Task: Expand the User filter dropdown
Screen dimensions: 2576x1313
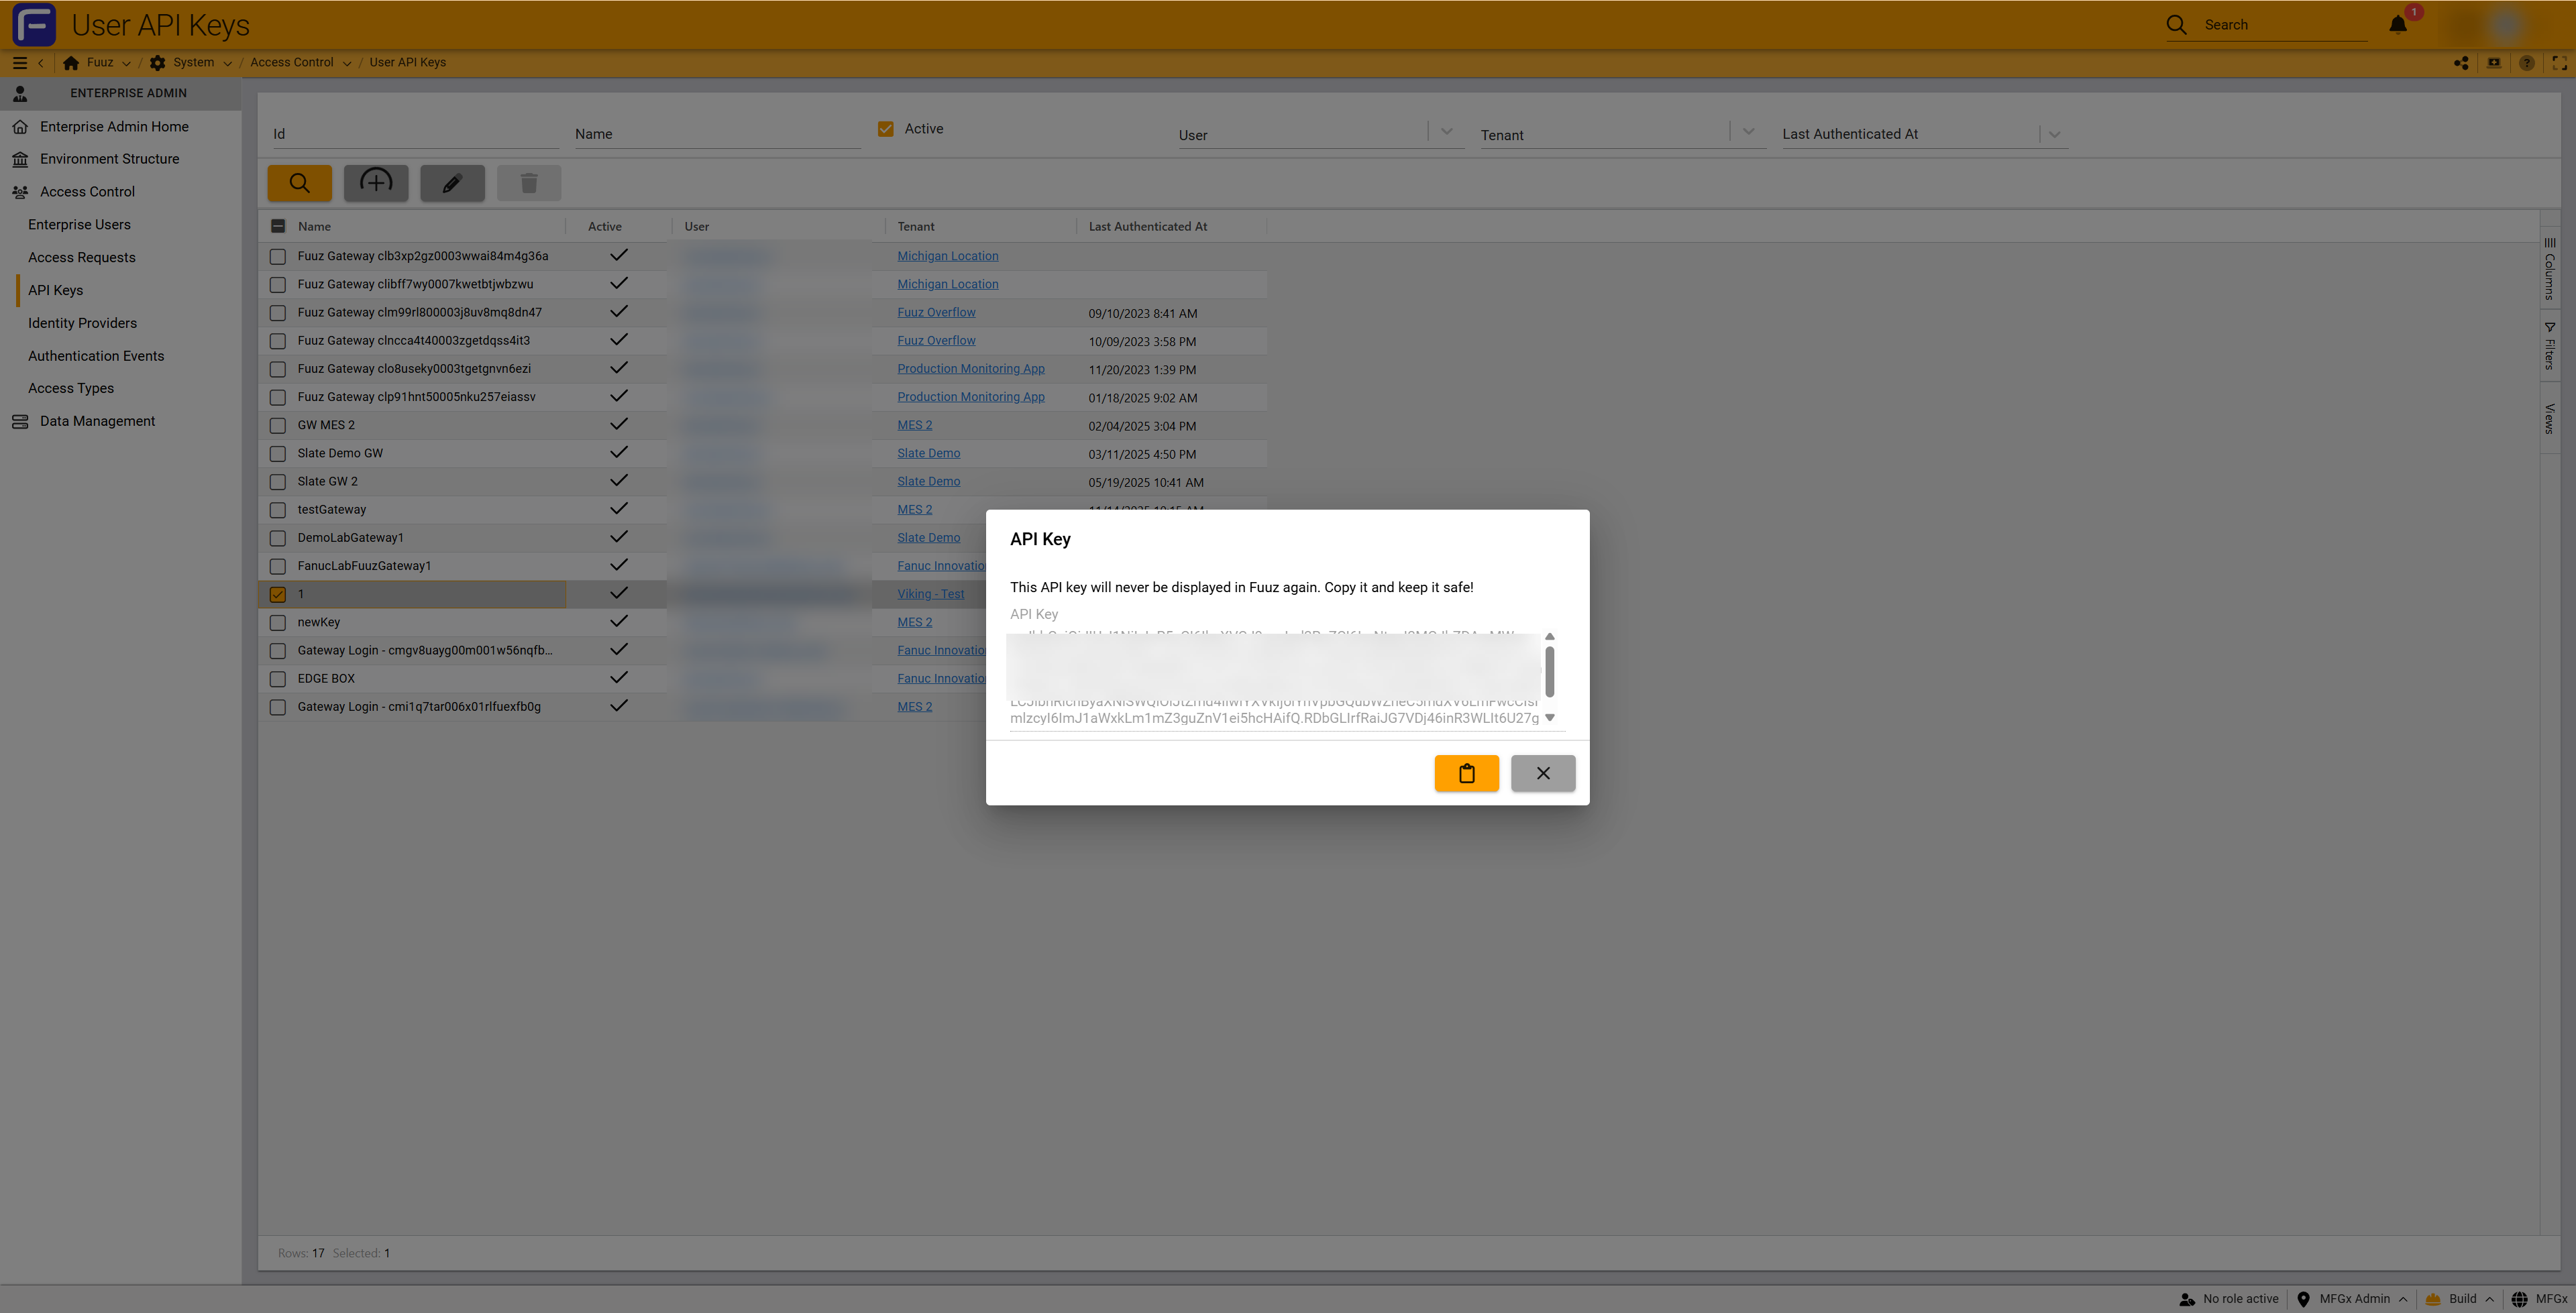Action: pyautogui.click(x=1446, y=132)
